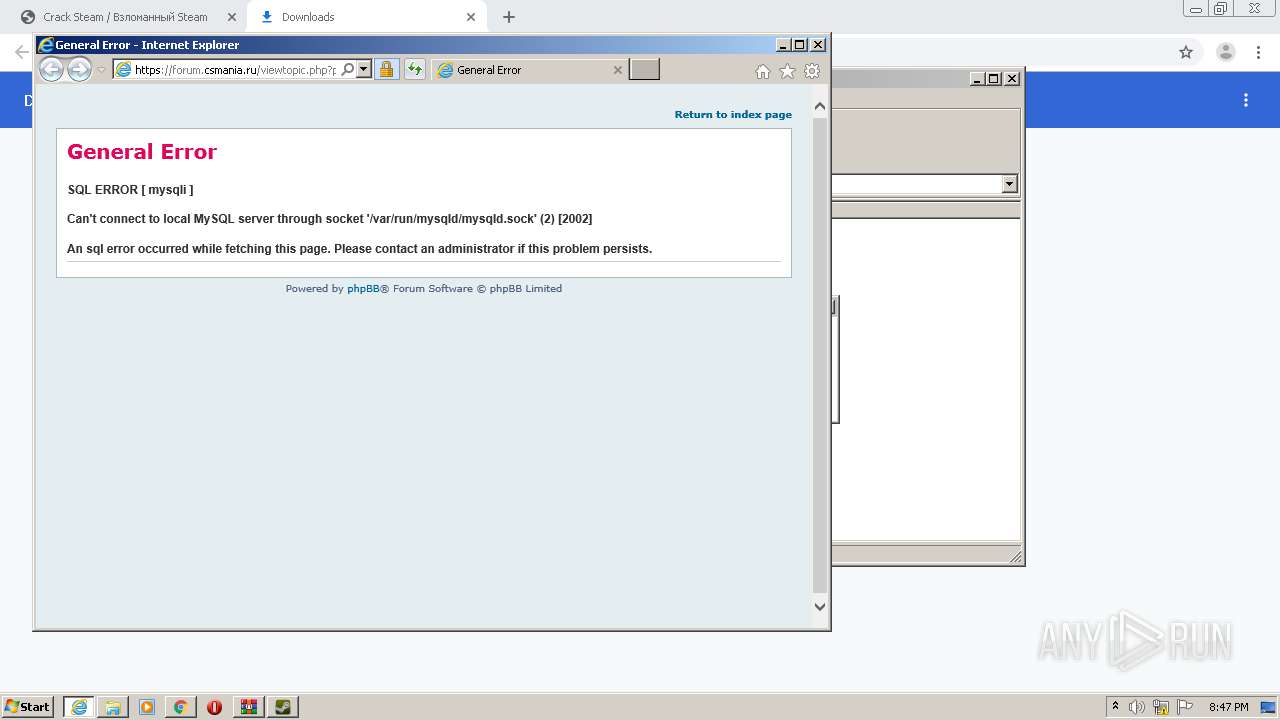Open Steam taskbar button
The width and height of the screenshot is (1280, 720).
[283, 707]
